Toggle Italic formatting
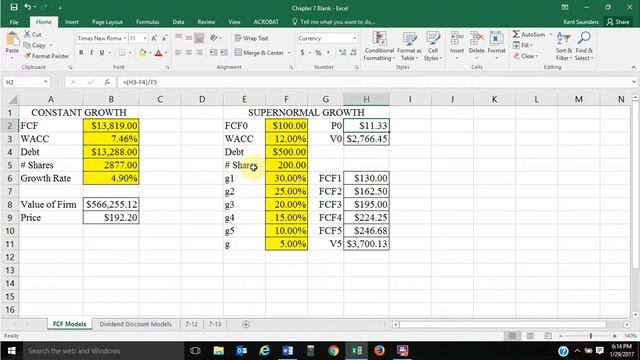 91,53
